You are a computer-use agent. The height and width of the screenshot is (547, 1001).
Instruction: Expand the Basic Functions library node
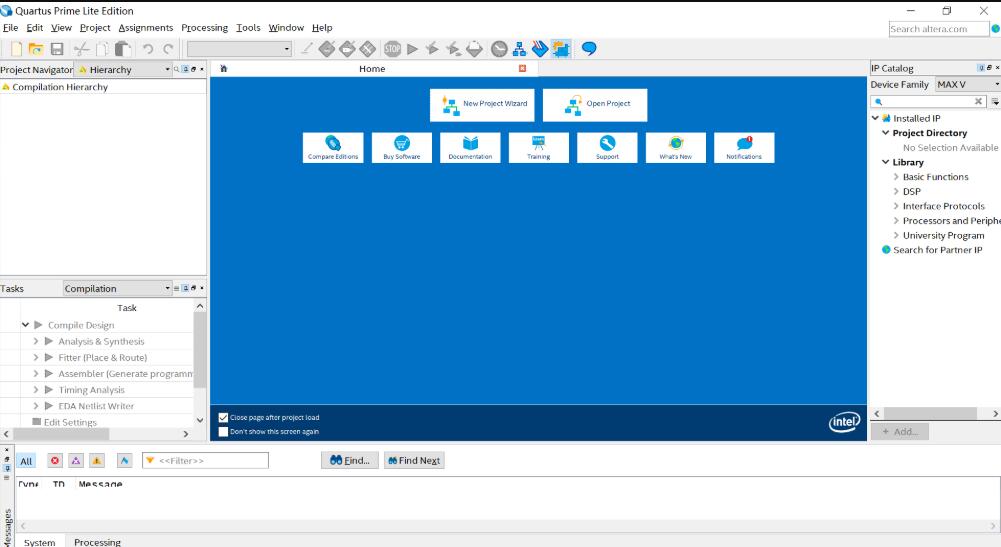[x=896, y=177]
